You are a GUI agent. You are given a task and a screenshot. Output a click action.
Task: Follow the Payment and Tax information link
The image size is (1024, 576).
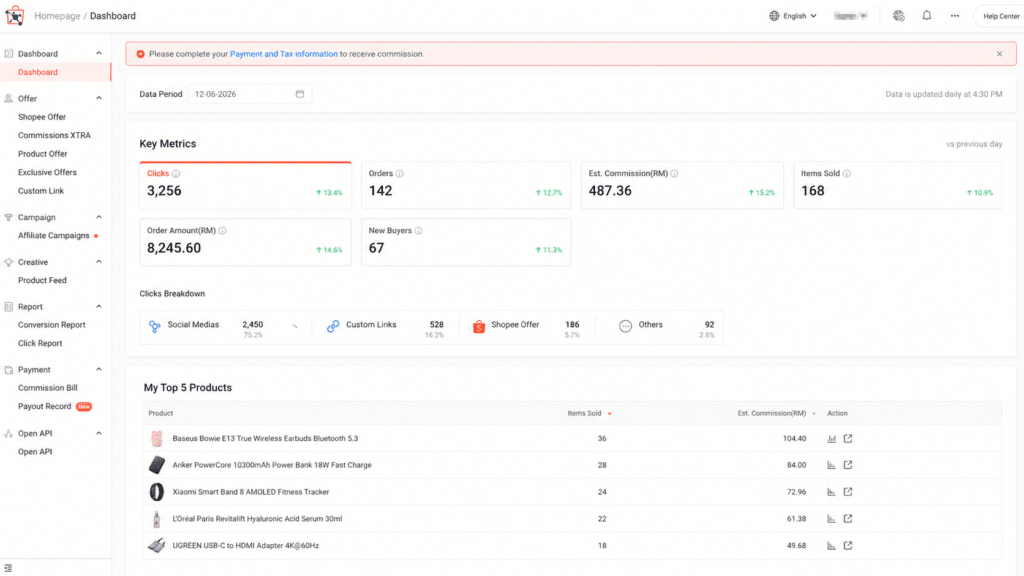point(283,54)
